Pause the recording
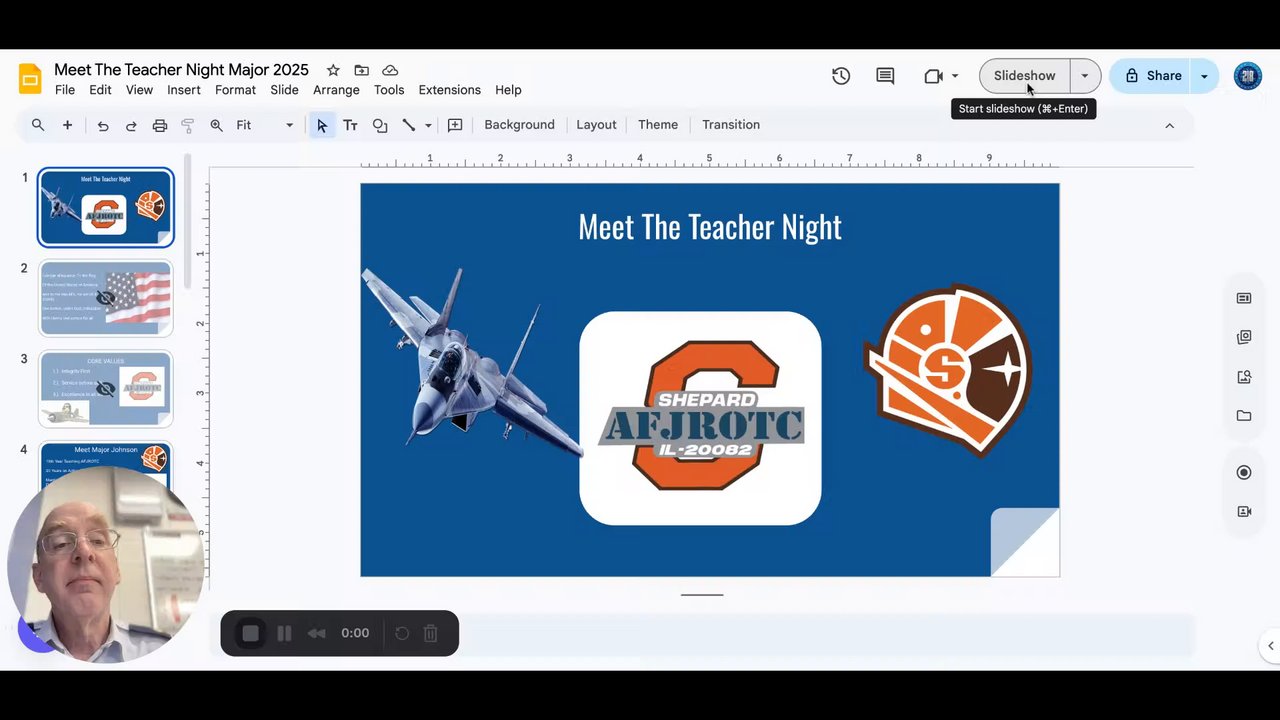Viewport: 1280px width, 720px height. pyautogui.click(x=284, y=633)
